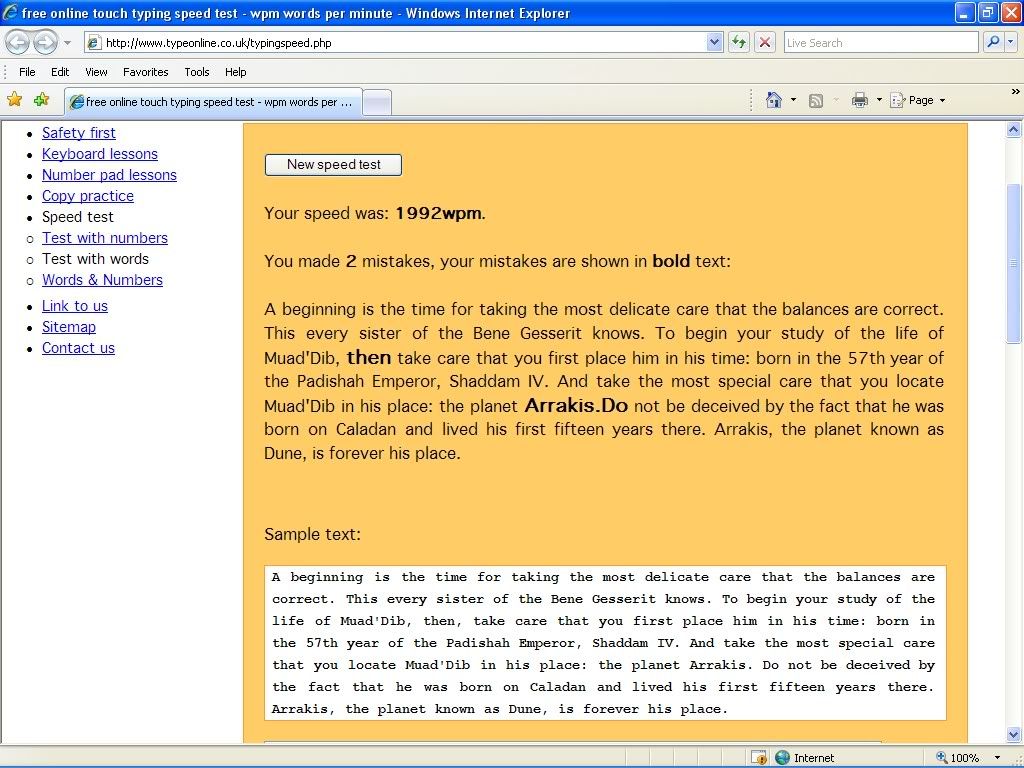Select the typing speed test tab
1024x768 pixels.
pos(214,102)
